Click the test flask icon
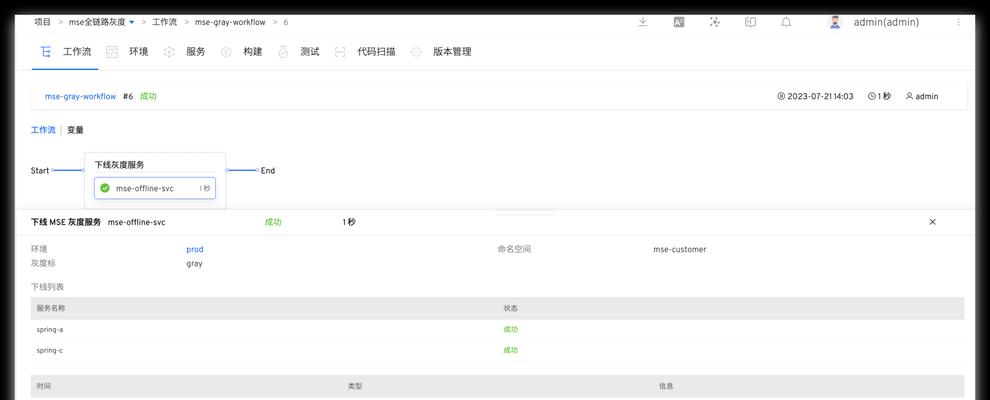 coord(283,52)
